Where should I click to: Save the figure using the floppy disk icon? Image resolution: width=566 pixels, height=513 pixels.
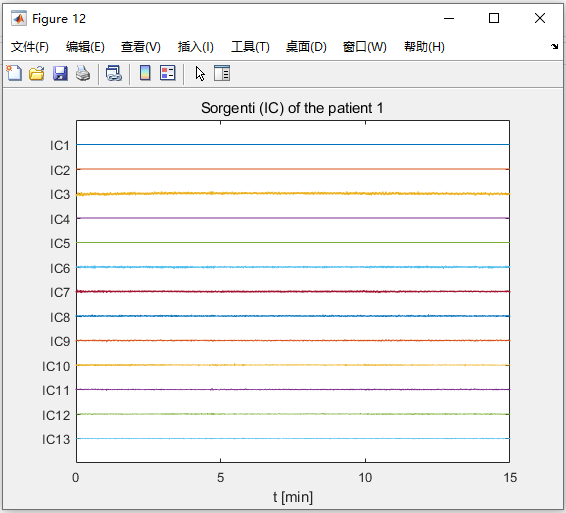point(60,73)
